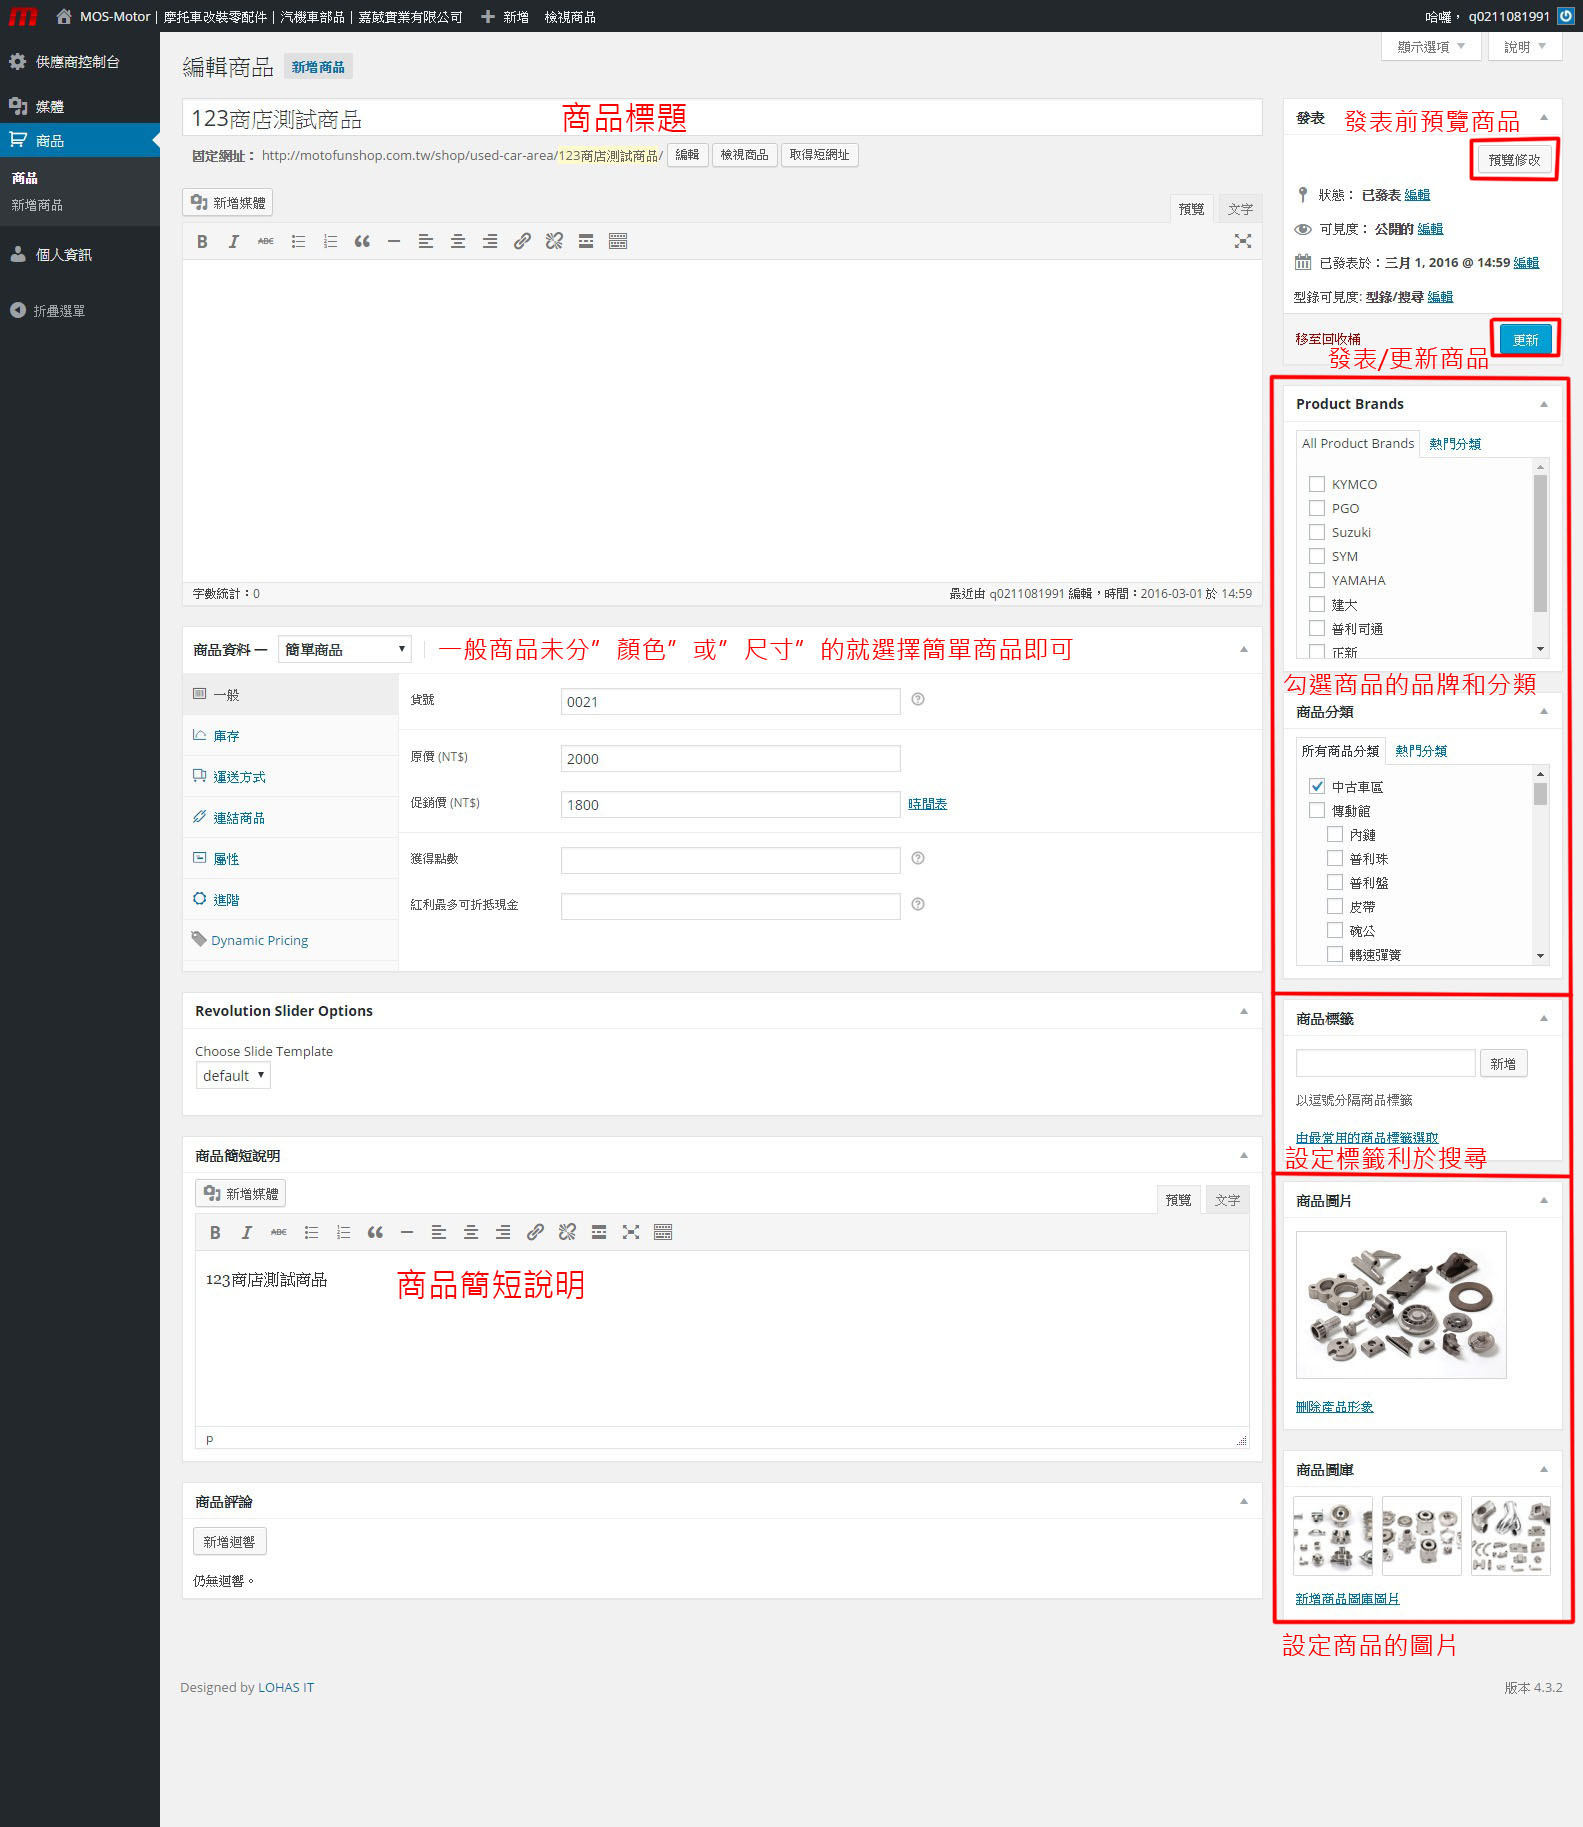Open the 簡單商品 product type dropdown
This screenshot has height=1827, width=1583.
click(344, 650)
